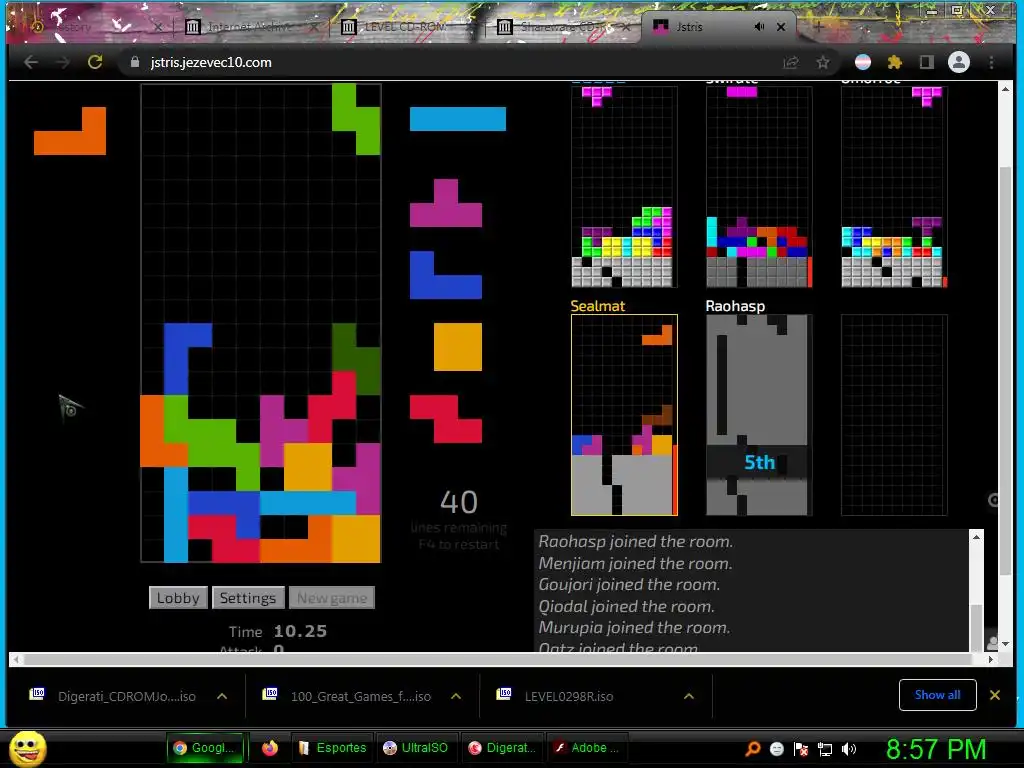Switch to the LEVEL CD-ROM tab
1024x768 pixels.
pyautogui.click(x=404, y=27)
